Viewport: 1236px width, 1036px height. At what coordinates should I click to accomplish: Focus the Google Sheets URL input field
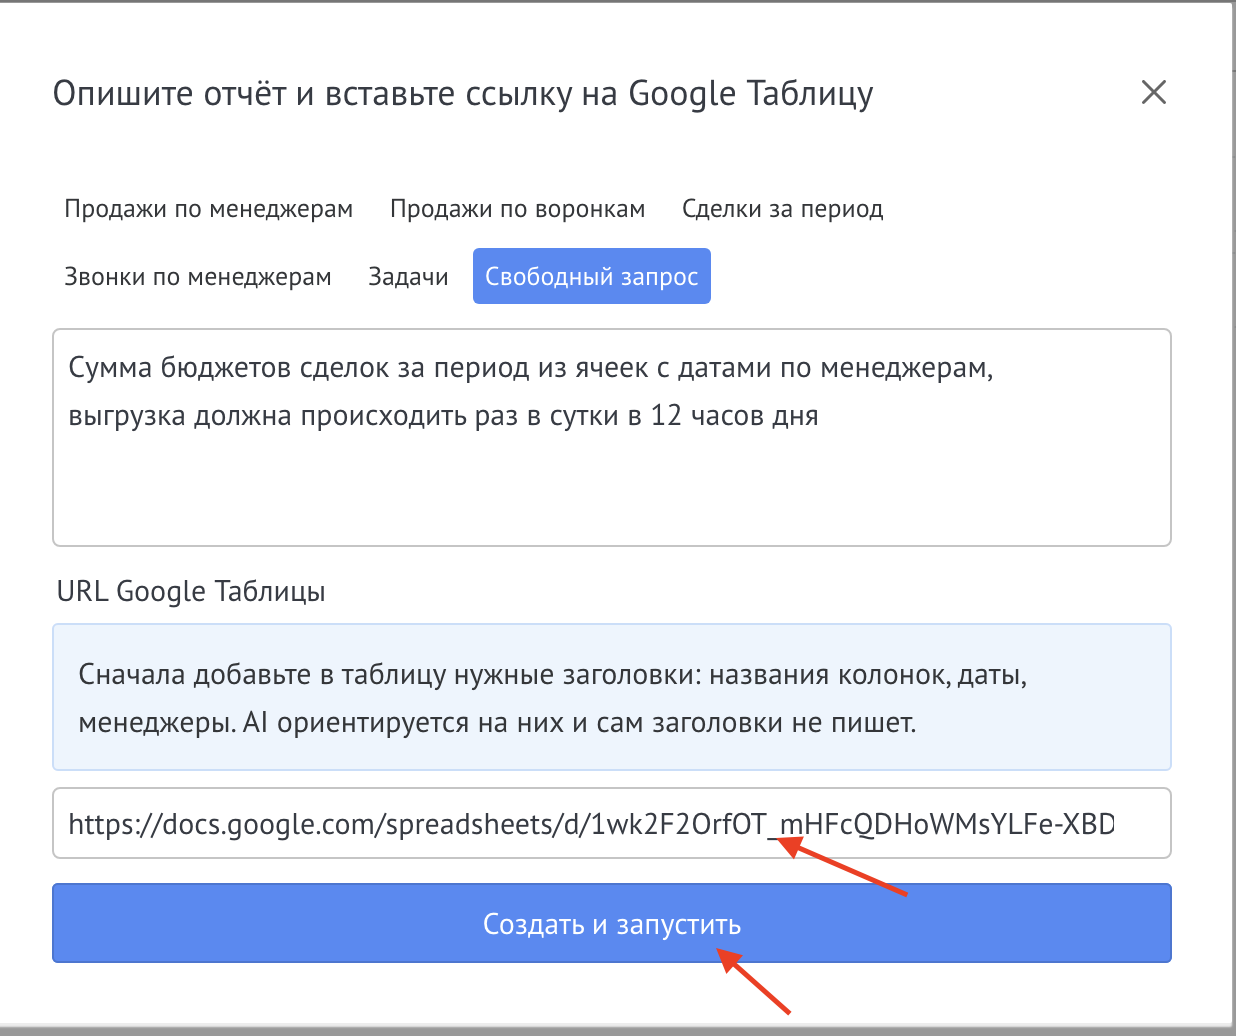click(x=612, y=823)
